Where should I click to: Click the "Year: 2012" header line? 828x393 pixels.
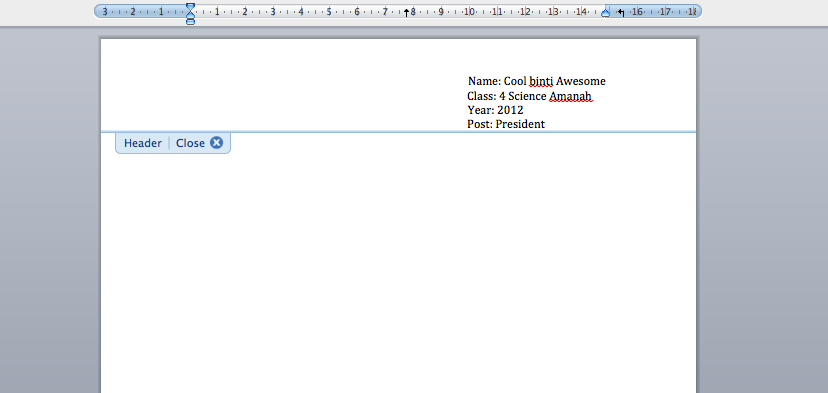[495, 110]
